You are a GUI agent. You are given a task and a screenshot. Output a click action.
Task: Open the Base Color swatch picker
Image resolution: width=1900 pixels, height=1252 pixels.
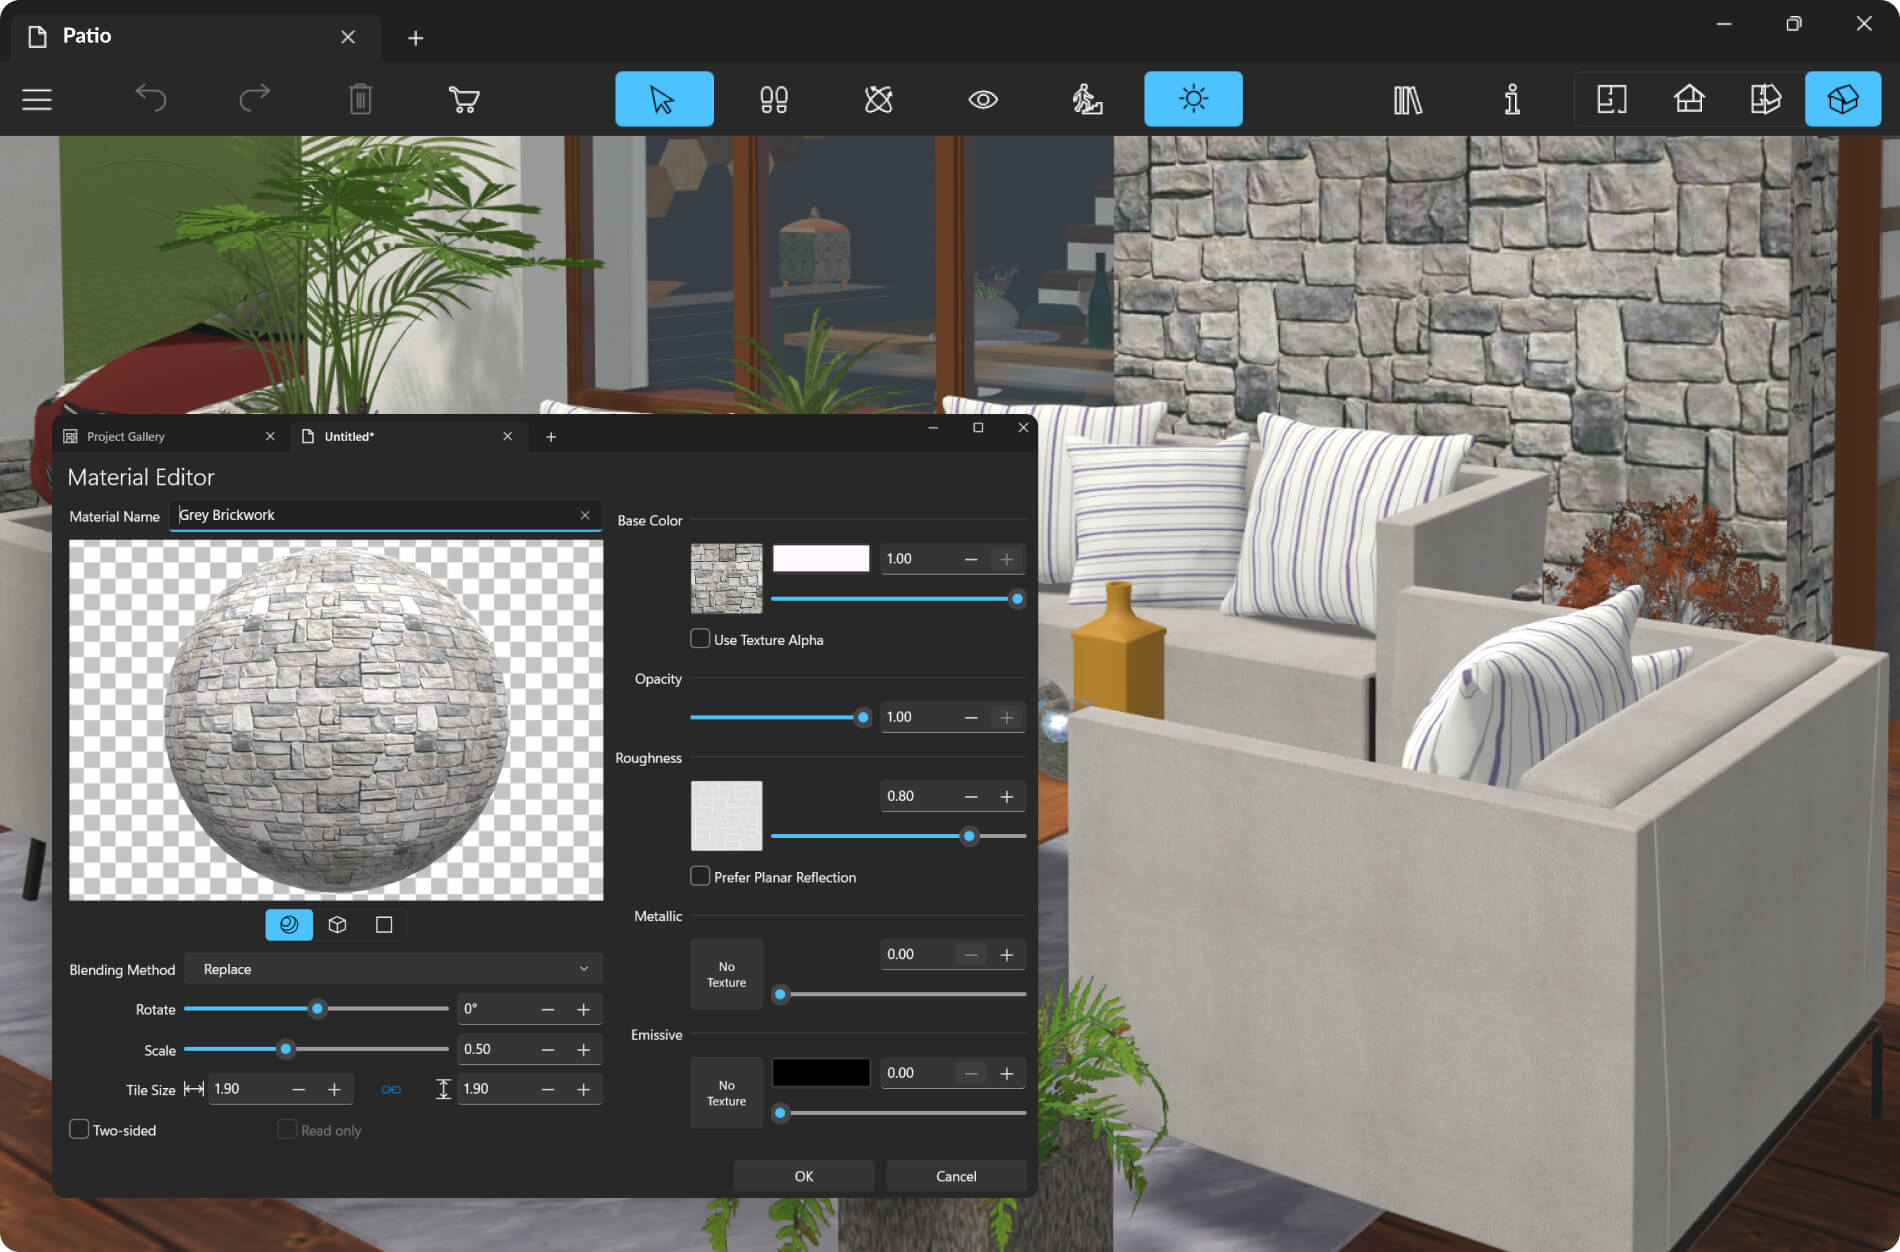pos(820,557)
